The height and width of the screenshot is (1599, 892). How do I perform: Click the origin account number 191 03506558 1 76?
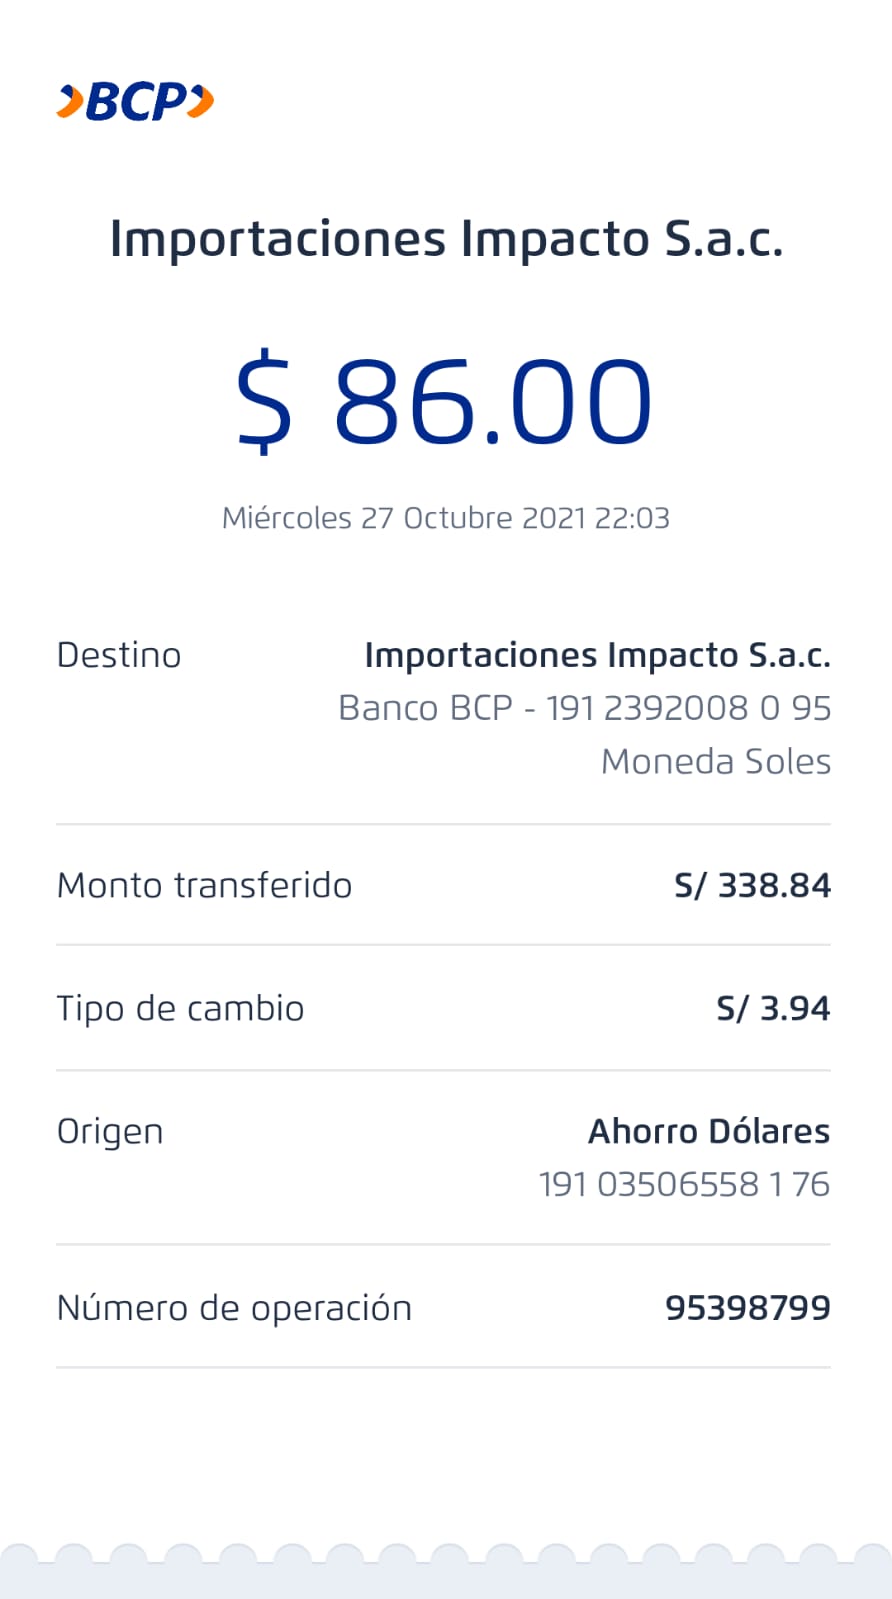tap(684, 1184)
